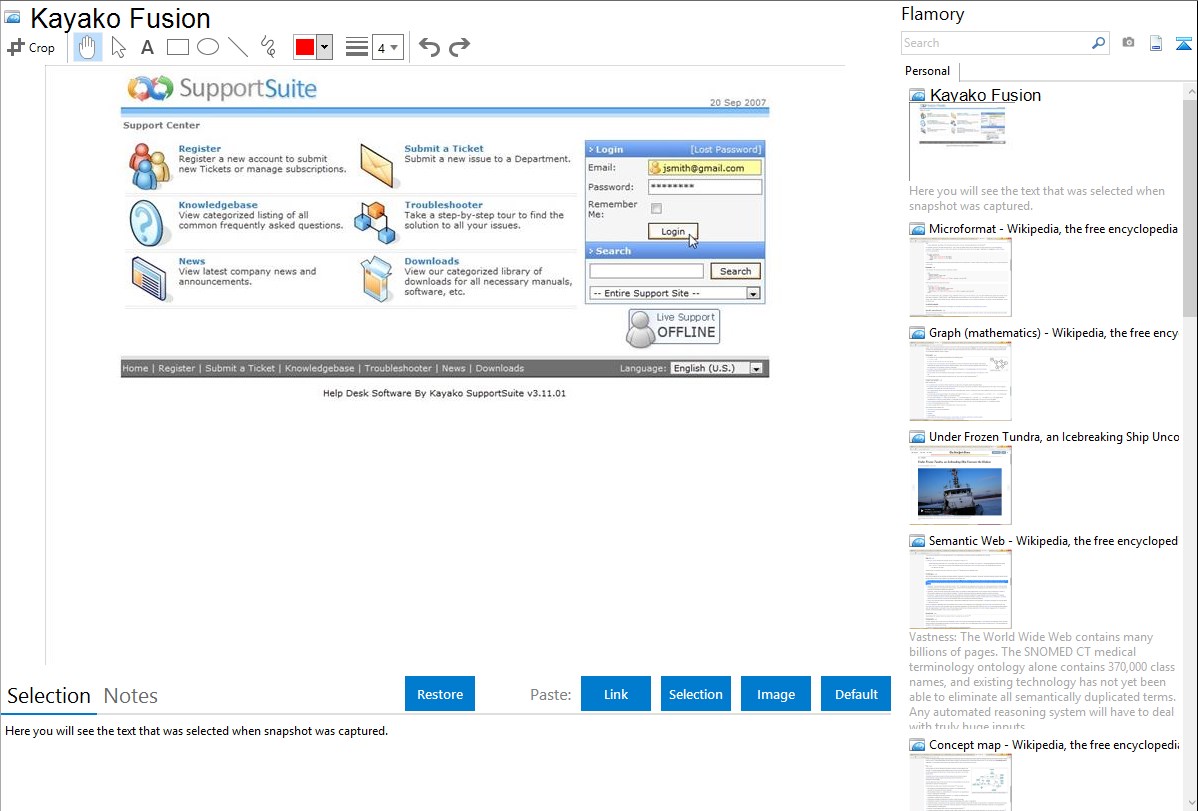The width and height of the screenshot is (1198, 811).
Task: Click the Submit a Ticket envelope icon
Action: tap(377, 165)
